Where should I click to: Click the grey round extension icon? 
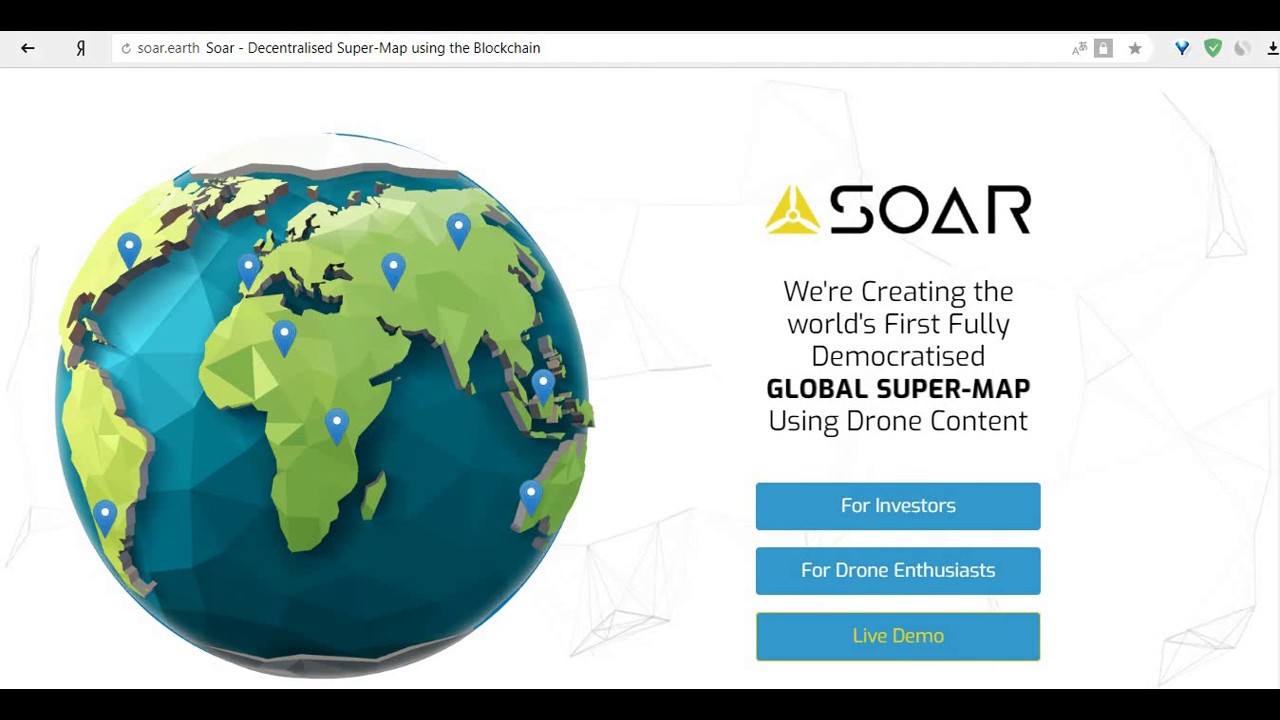(x=1242, y=48)
